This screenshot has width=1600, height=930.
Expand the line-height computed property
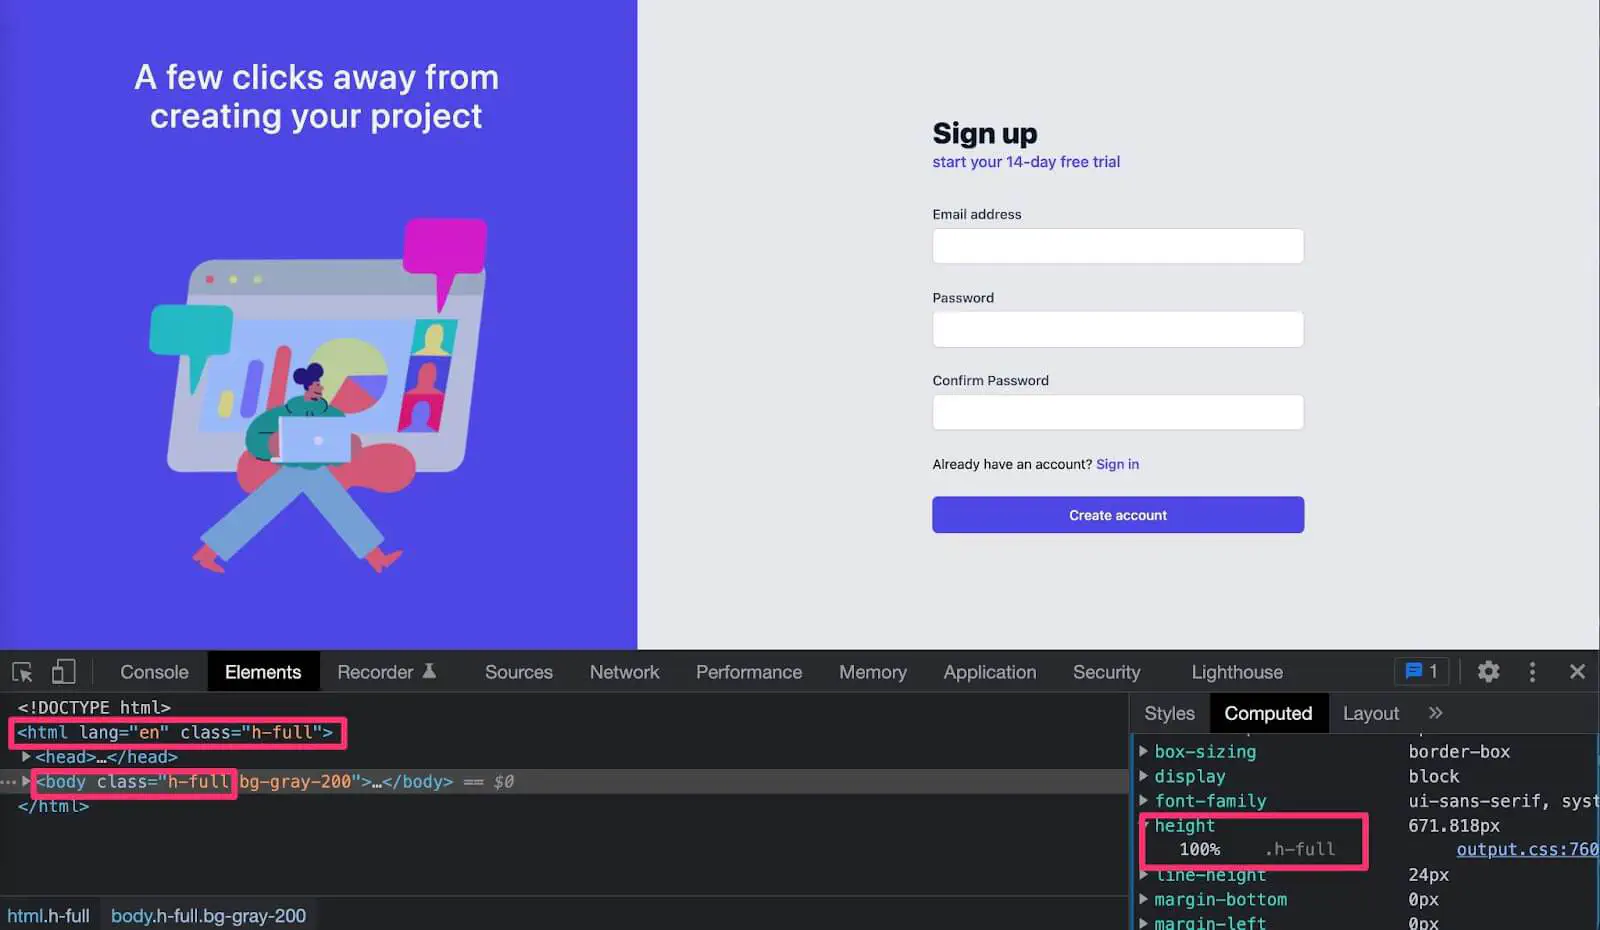coord(1143,875)
